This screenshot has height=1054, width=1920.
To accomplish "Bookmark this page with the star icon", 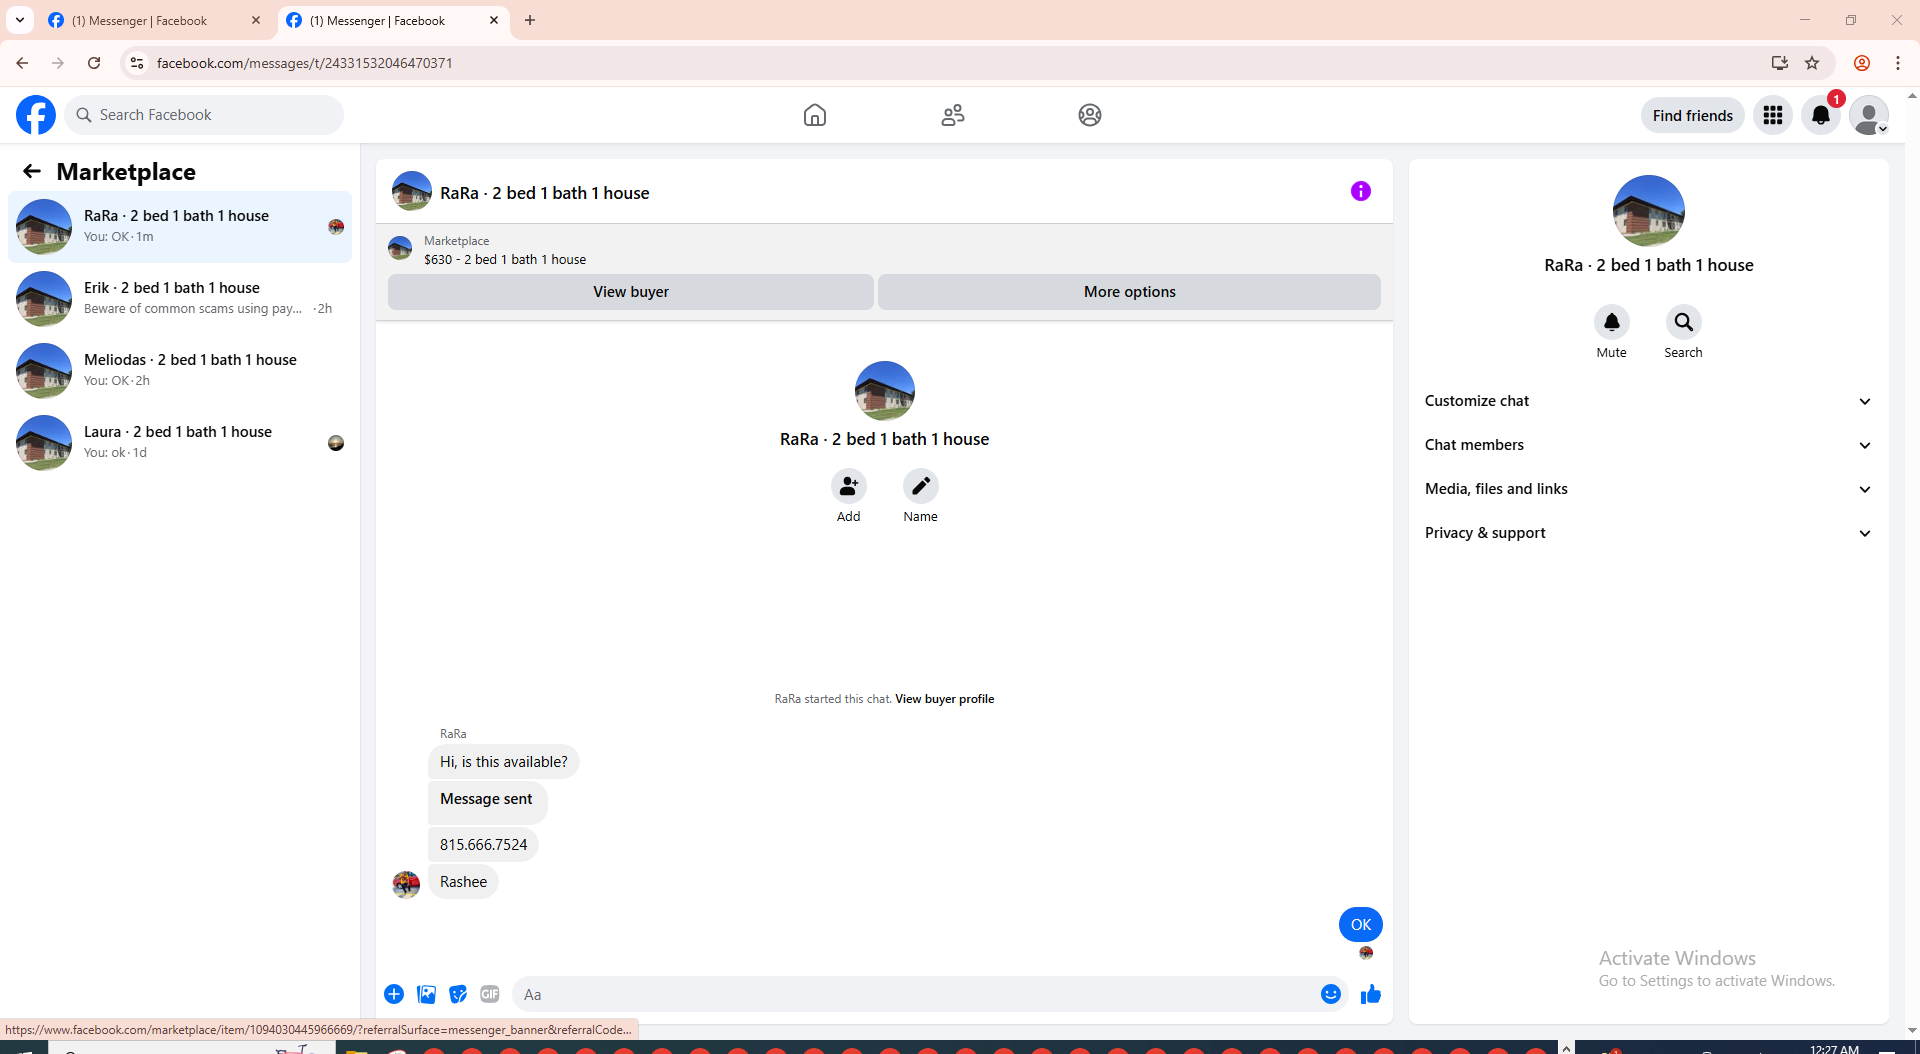I will click(1812, 63).
